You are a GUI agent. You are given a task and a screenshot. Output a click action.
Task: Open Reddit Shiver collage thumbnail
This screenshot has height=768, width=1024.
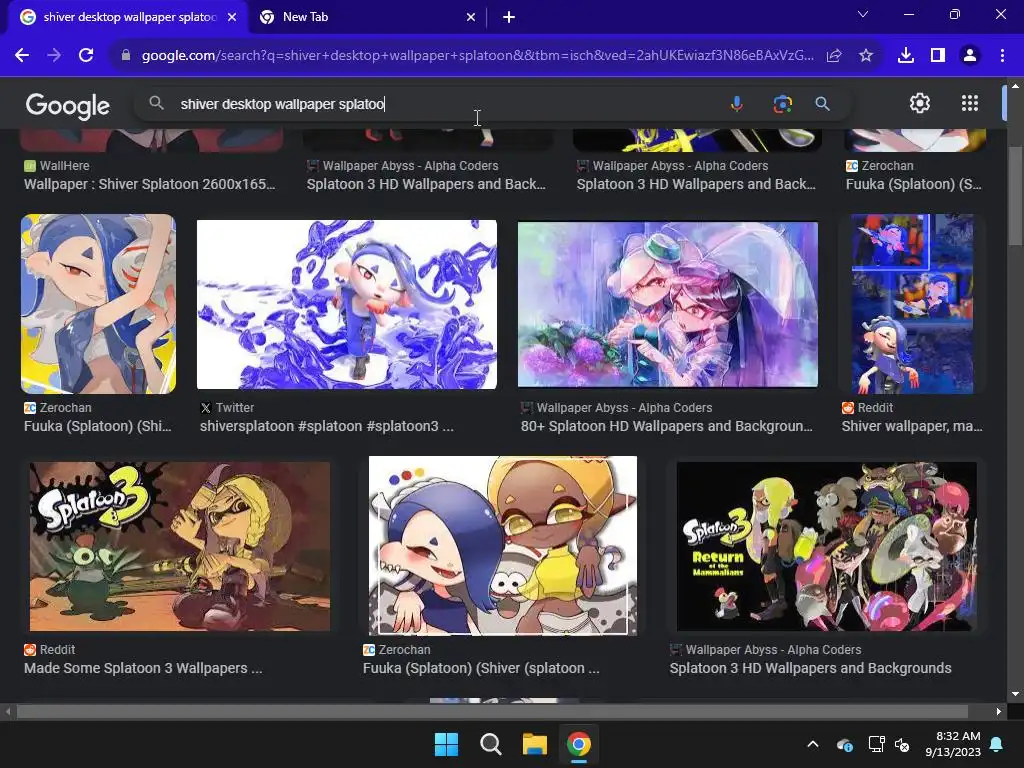(x=912, y=304)
